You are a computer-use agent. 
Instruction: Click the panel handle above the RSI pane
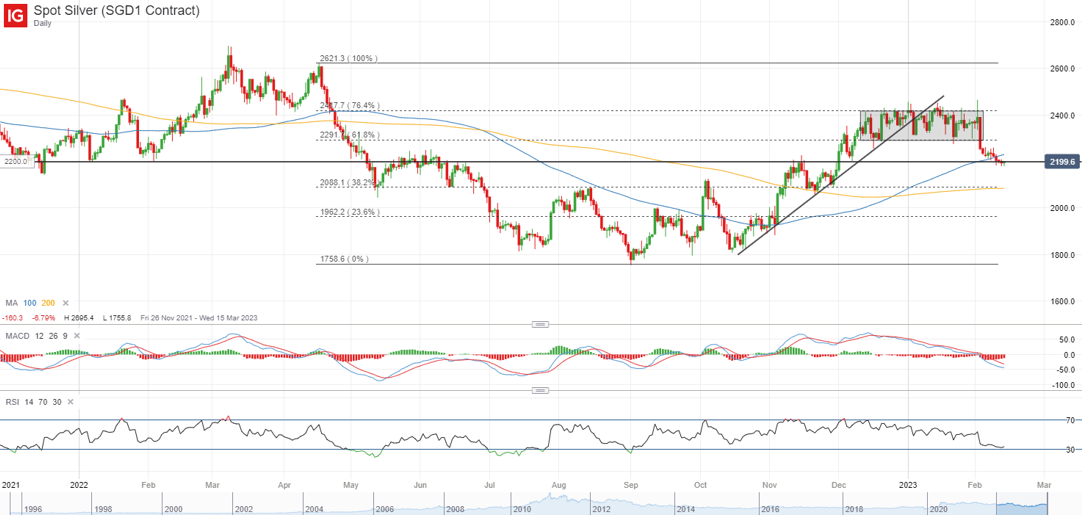[540, 391]
